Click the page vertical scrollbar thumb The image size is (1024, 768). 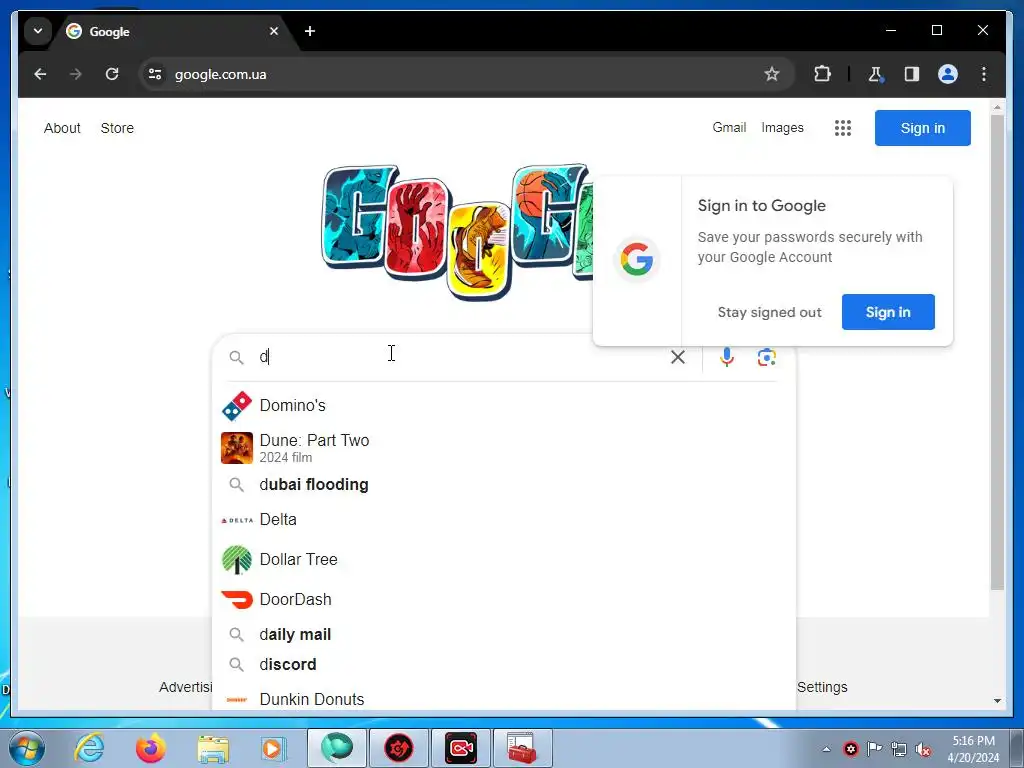997,353
